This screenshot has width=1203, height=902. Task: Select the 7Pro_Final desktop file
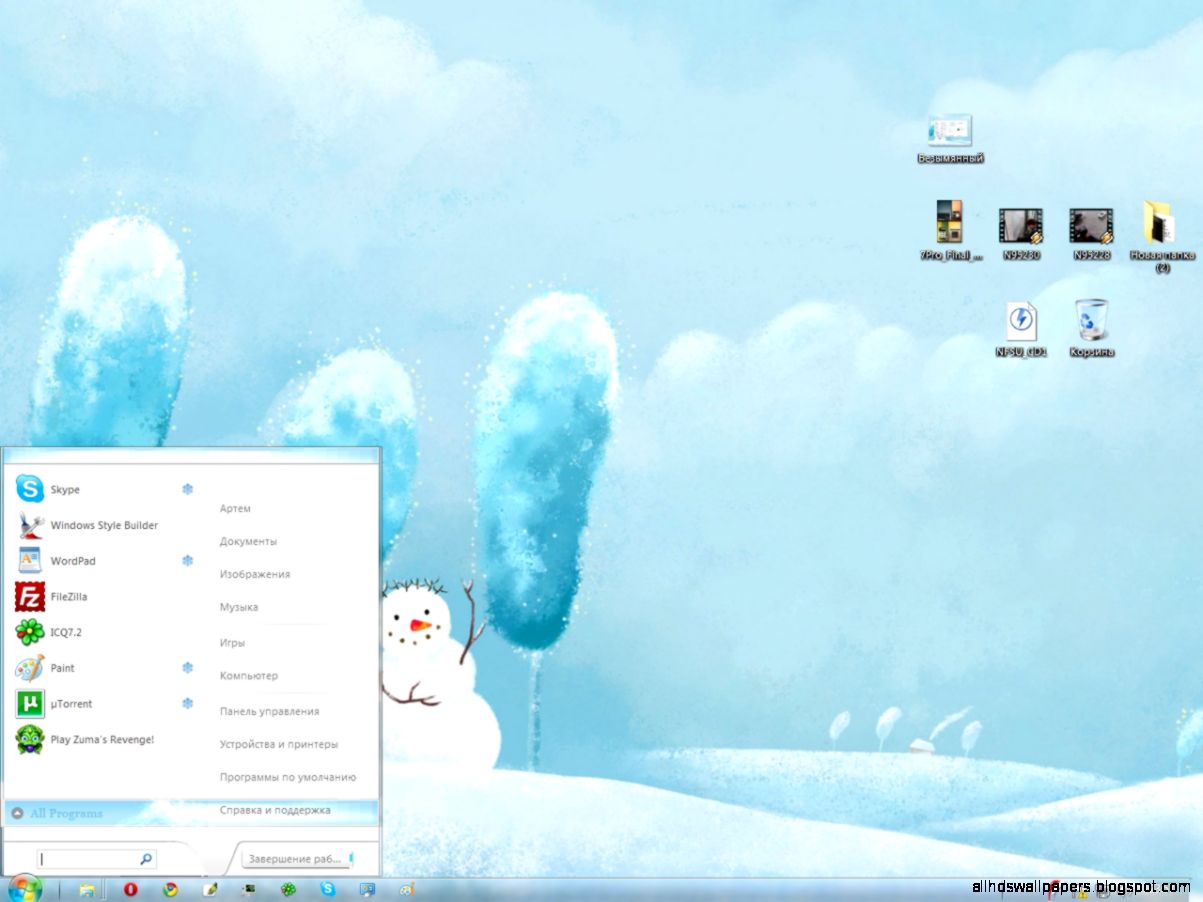pyautogui.click(x=950, y=231)
